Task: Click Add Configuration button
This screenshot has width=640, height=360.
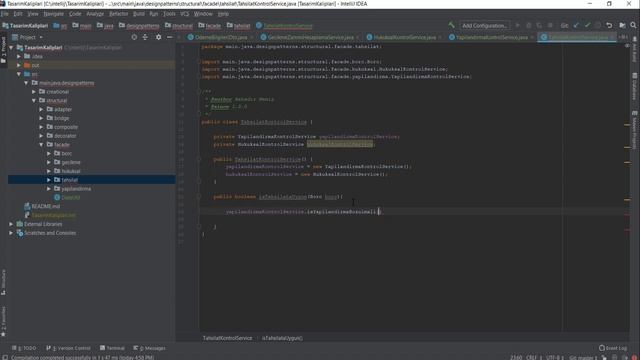Action: click(x=484, y=25)
